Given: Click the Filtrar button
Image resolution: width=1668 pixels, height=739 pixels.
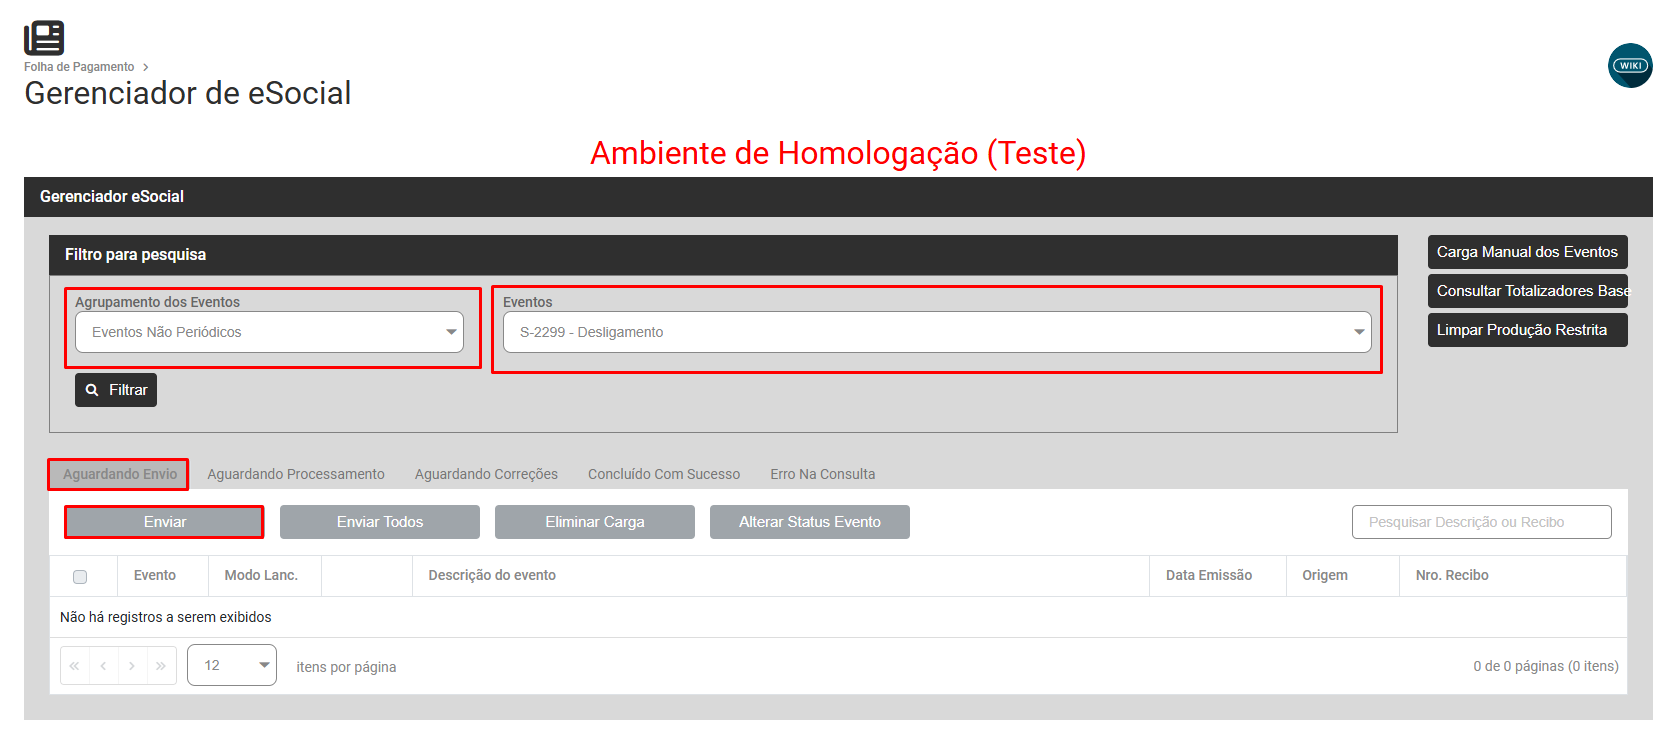Looking at the screenshot, I should (x=116, y=390).
